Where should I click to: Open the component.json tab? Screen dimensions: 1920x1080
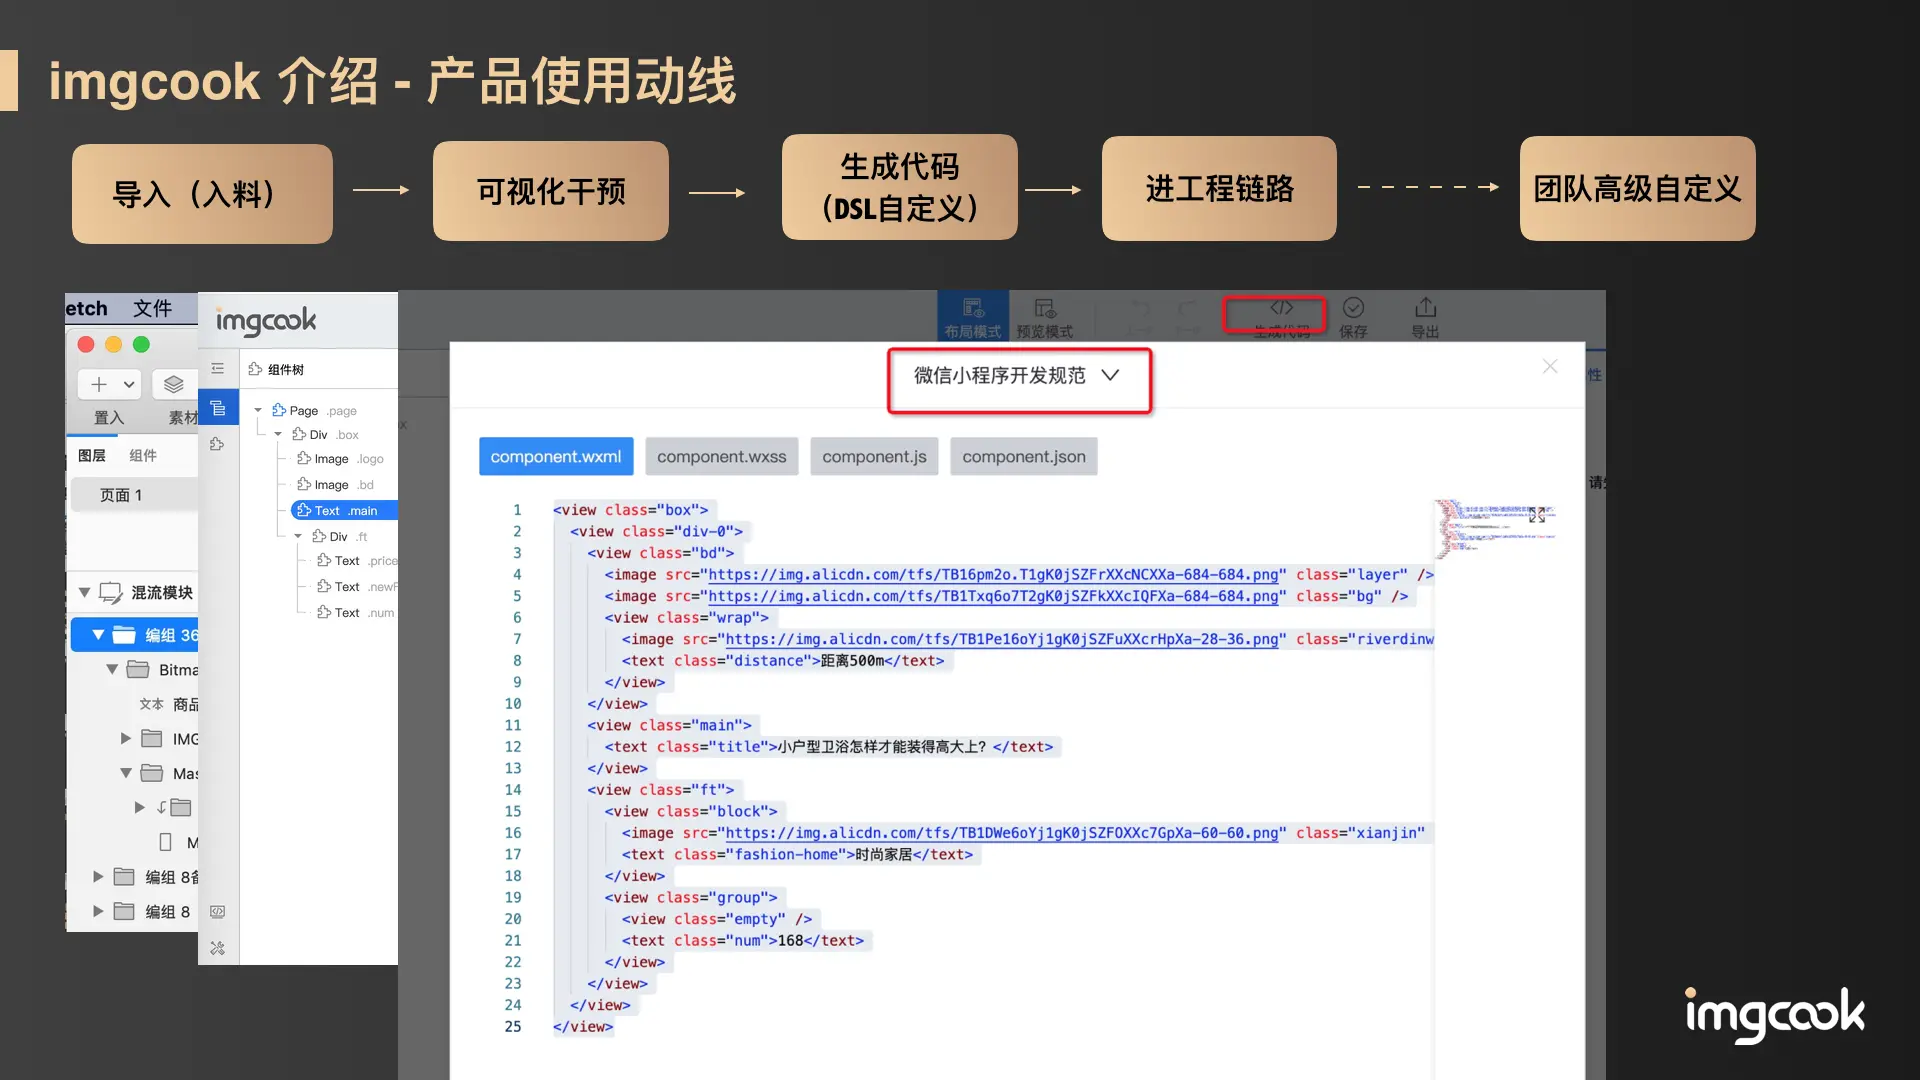coord(1023,457)
